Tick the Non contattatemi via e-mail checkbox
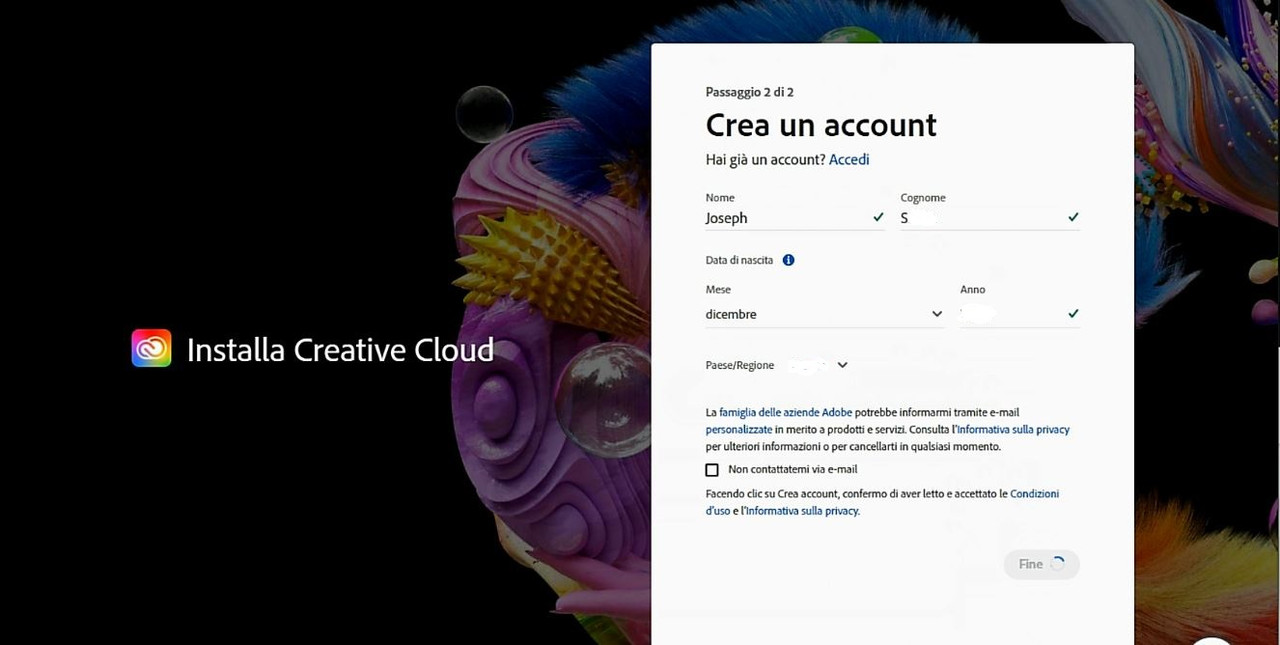Image resolution: width=1280 pixels, height=645 pixels. pyautogui.click(x=712, y=470)
